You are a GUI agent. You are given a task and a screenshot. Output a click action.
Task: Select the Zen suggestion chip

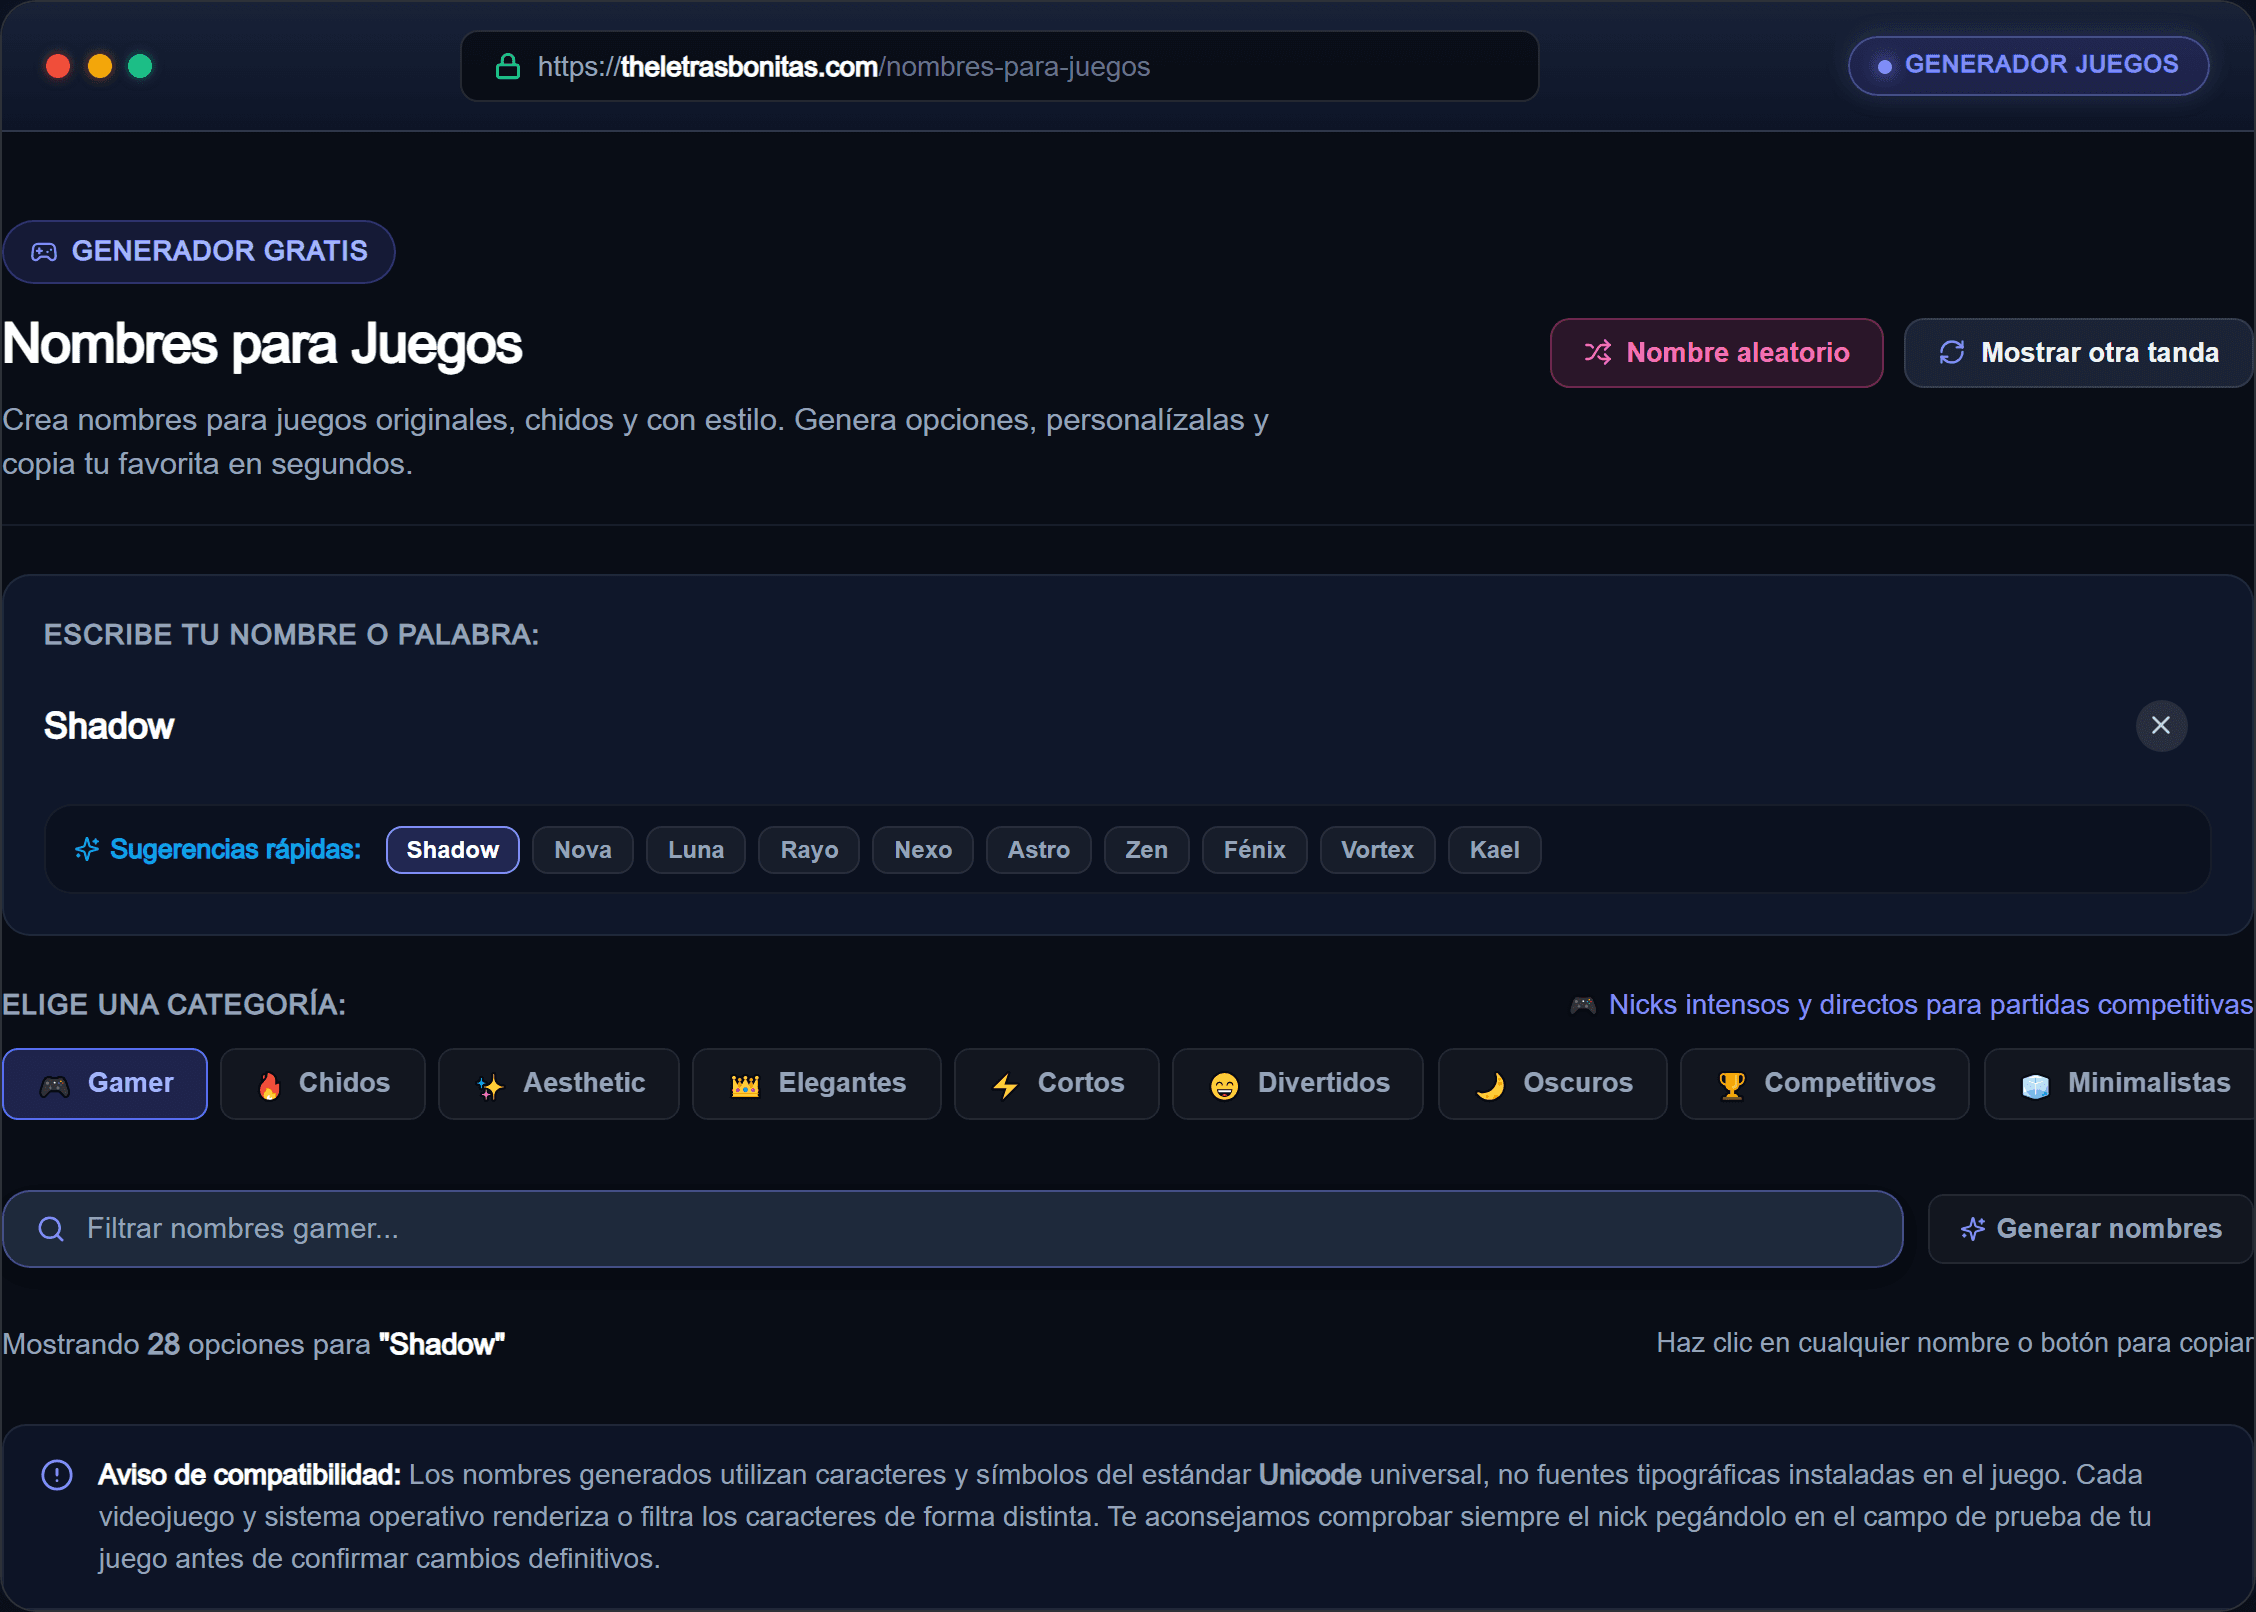(1146, 850)
